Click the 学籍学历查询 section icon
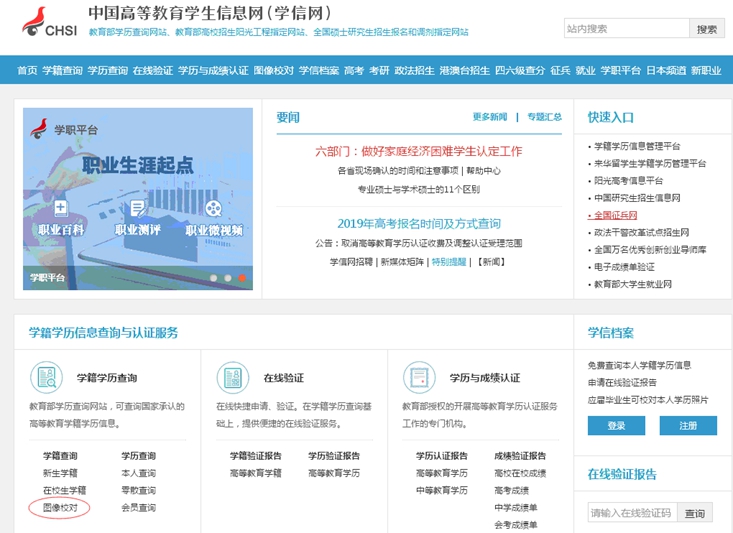This screenshot has width=733, height=533. click(x=46, y=377)
